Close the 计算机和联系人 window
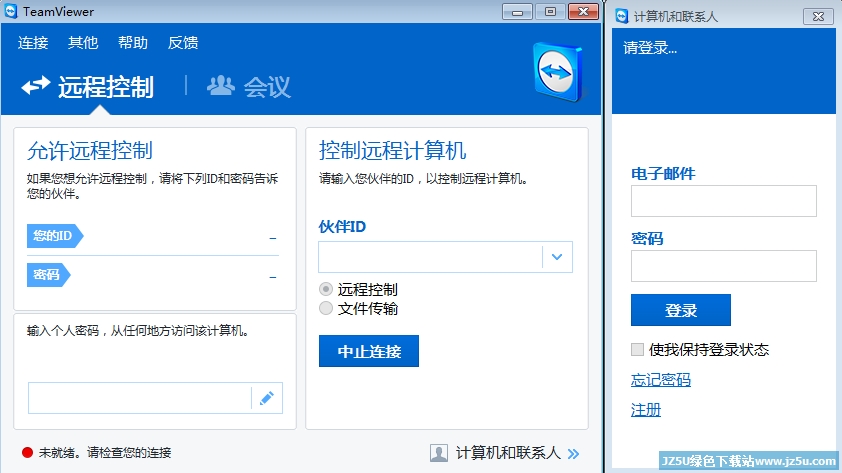 tap(818, 17)
